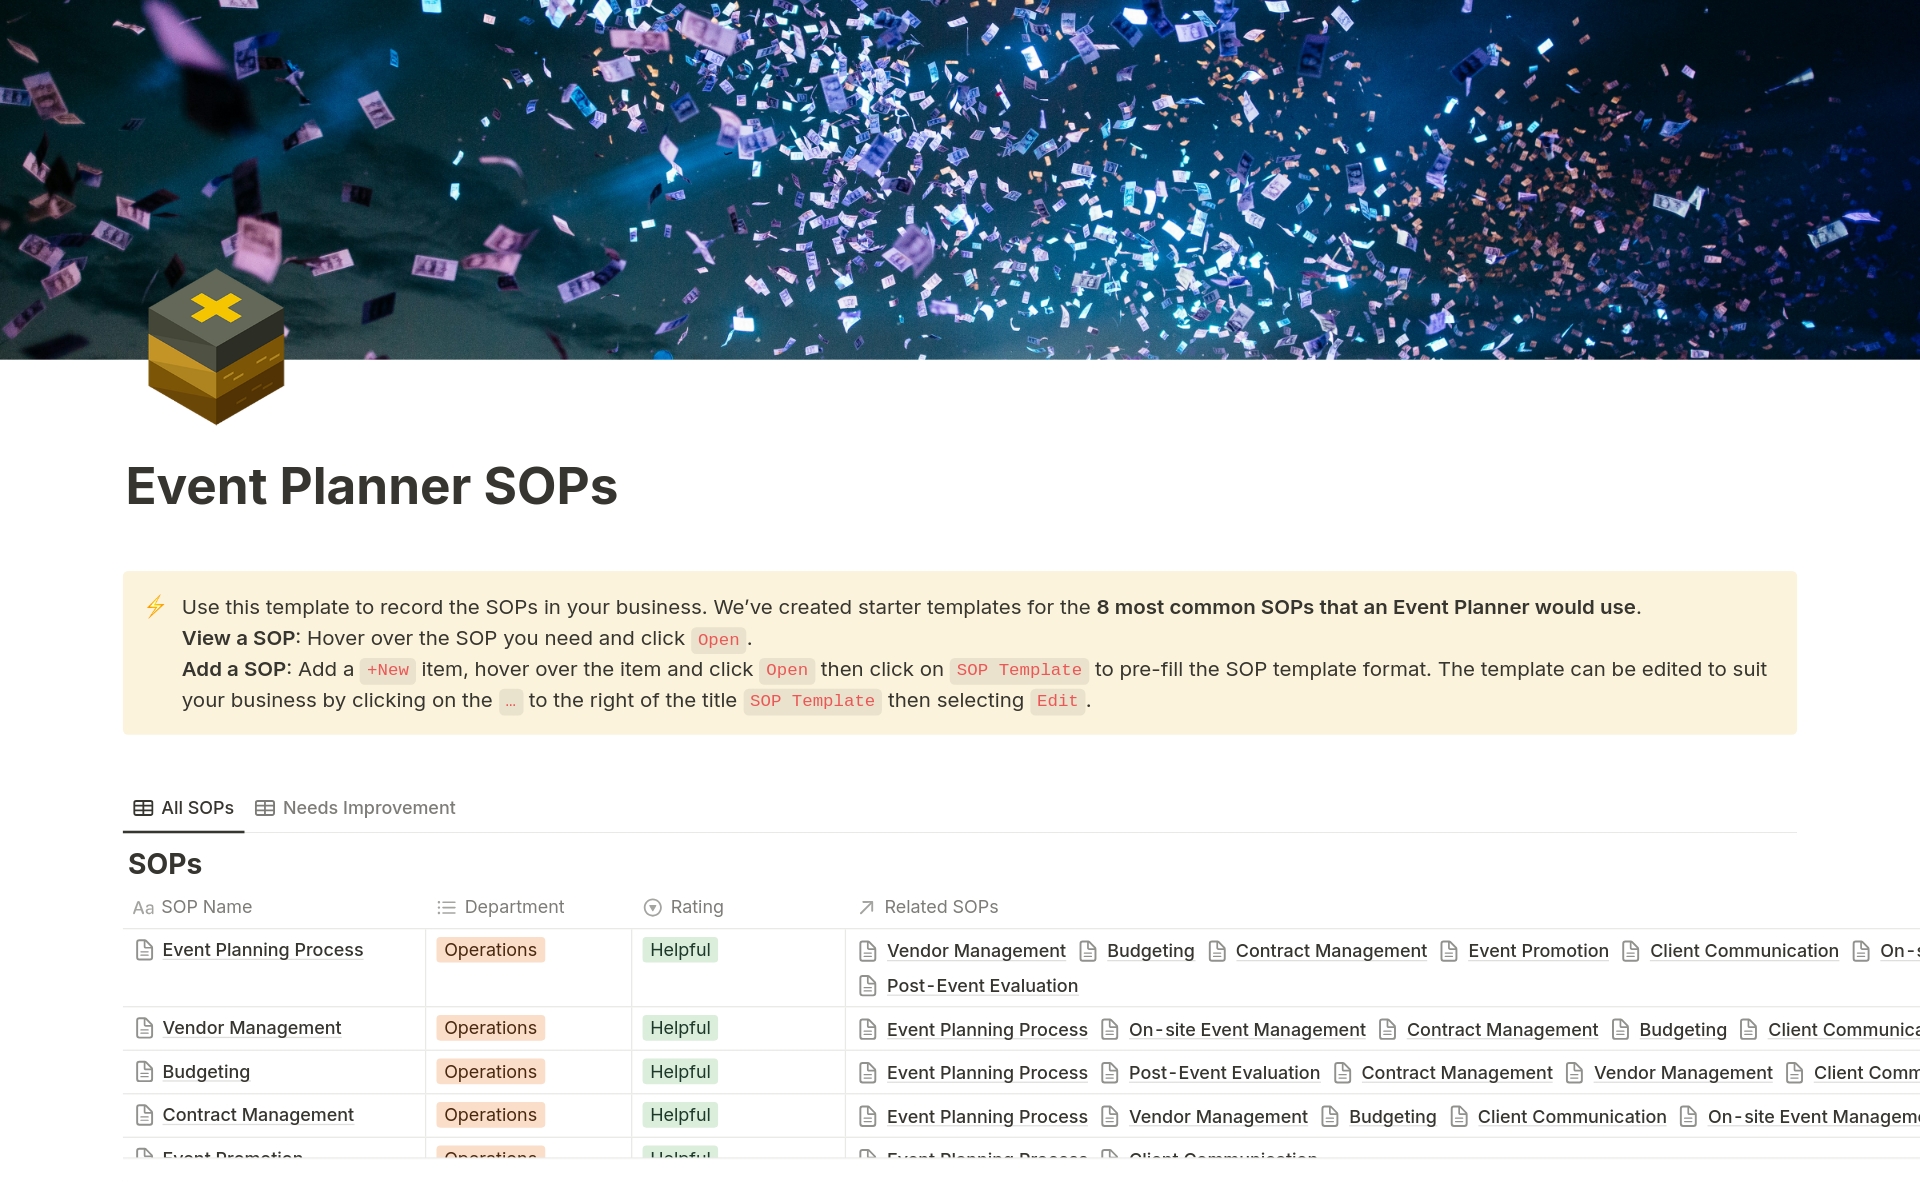Open the SOP Name column header options
The width and height of the screenshot is (1920, 1199).
click(206, 907)
